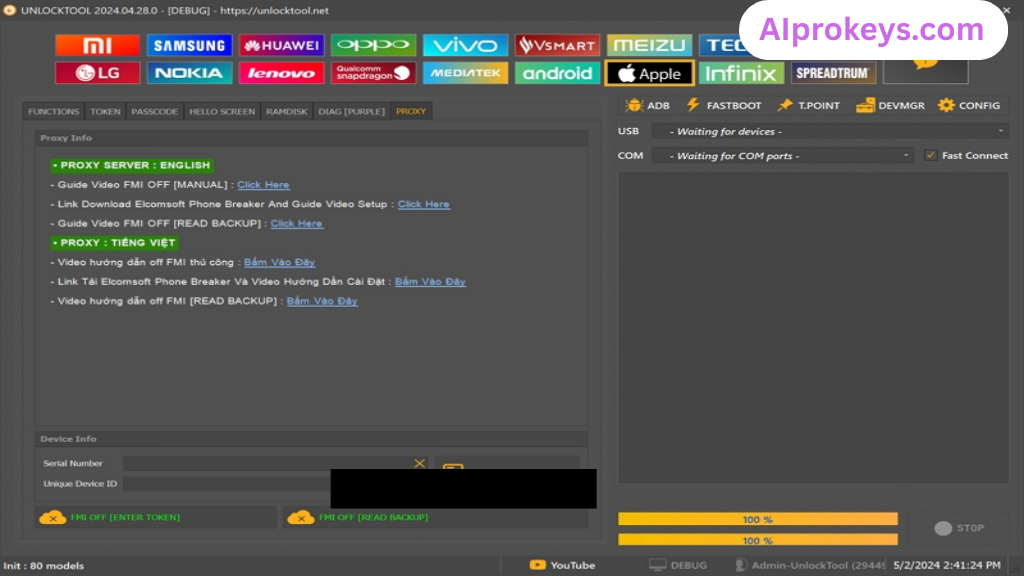The height and width of the screenshot is (576, 1024).
Task: Open Elcomsoft Phone Breaker download Click Here link
Action: coord(424,204)
